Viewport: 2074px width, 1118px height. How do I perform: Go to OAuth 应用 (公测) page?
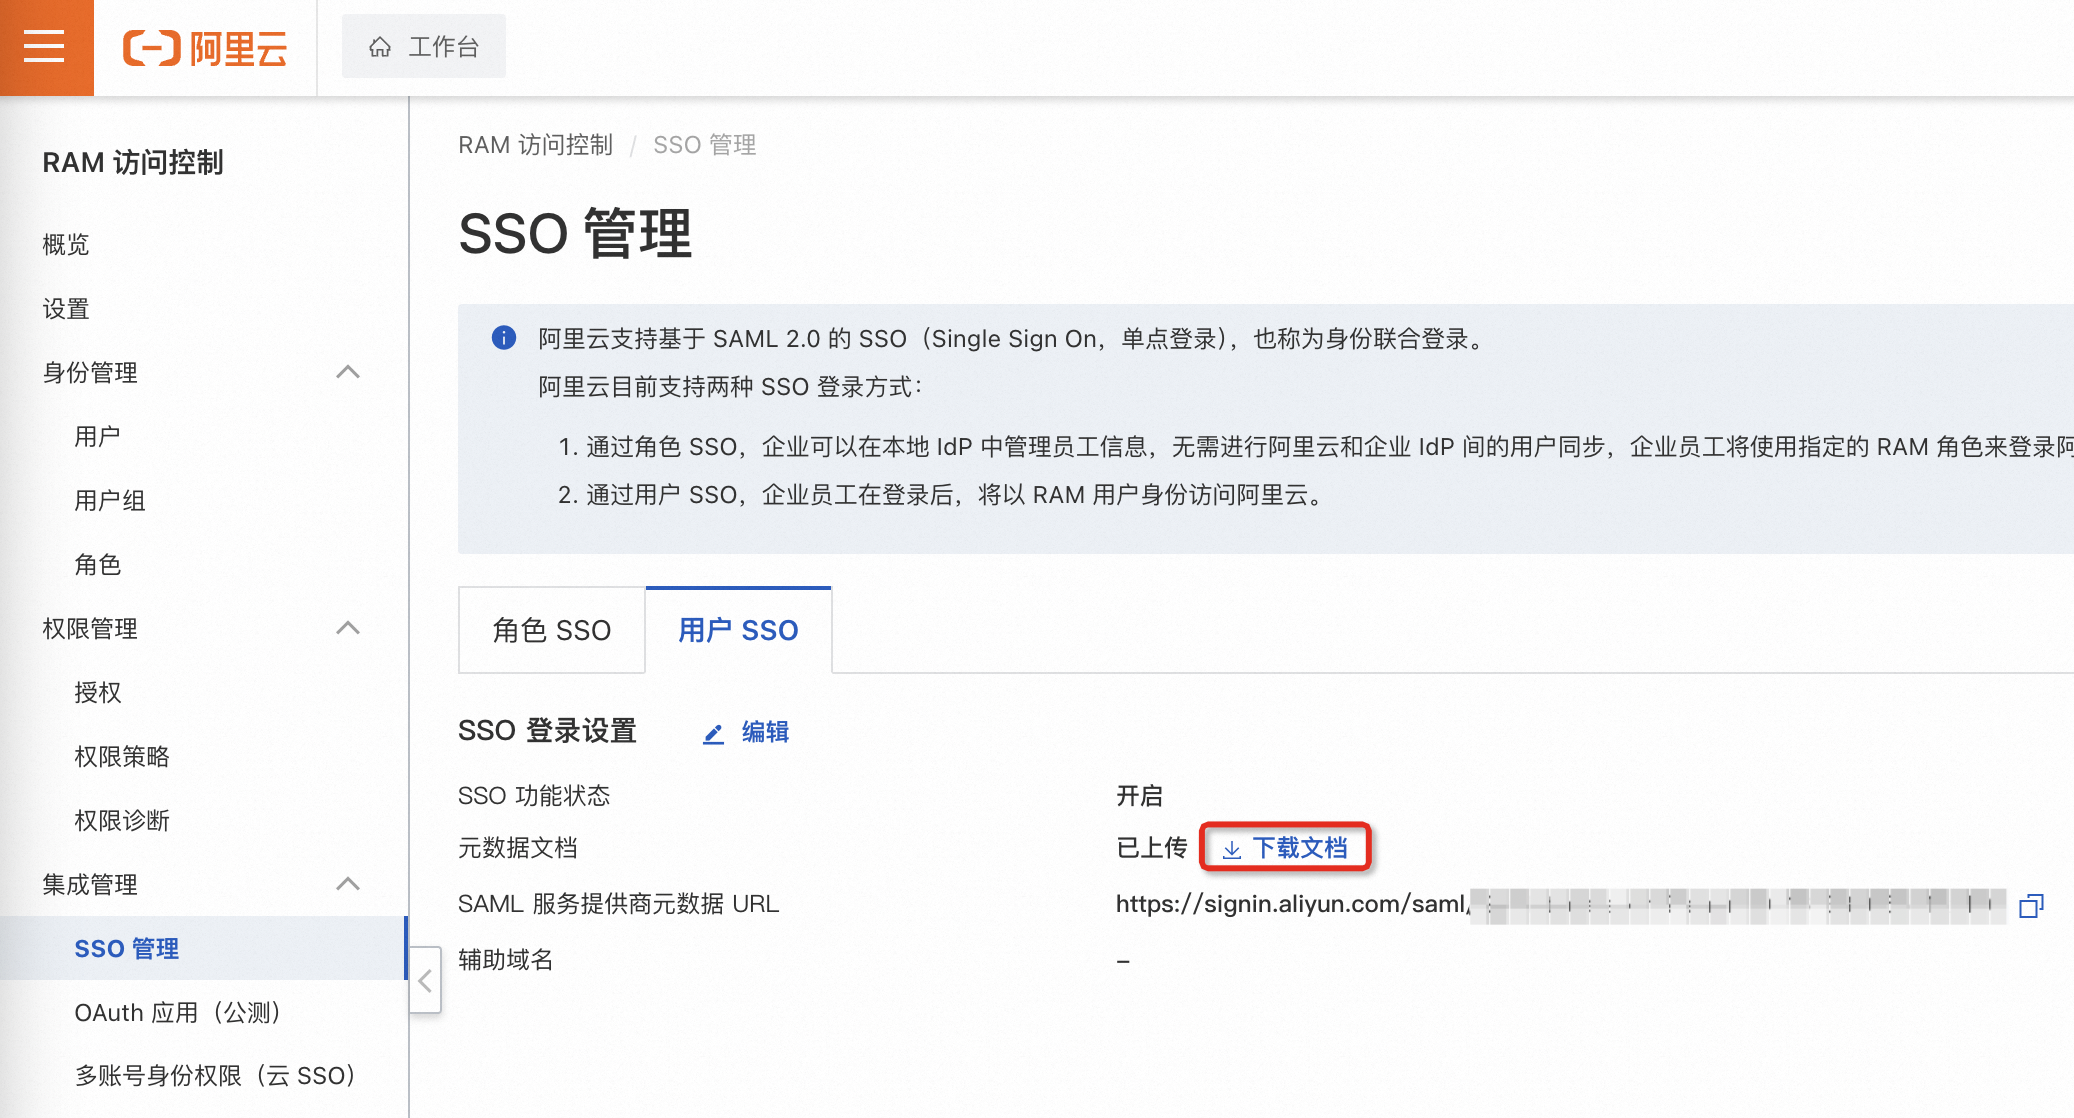[177, 1012]
